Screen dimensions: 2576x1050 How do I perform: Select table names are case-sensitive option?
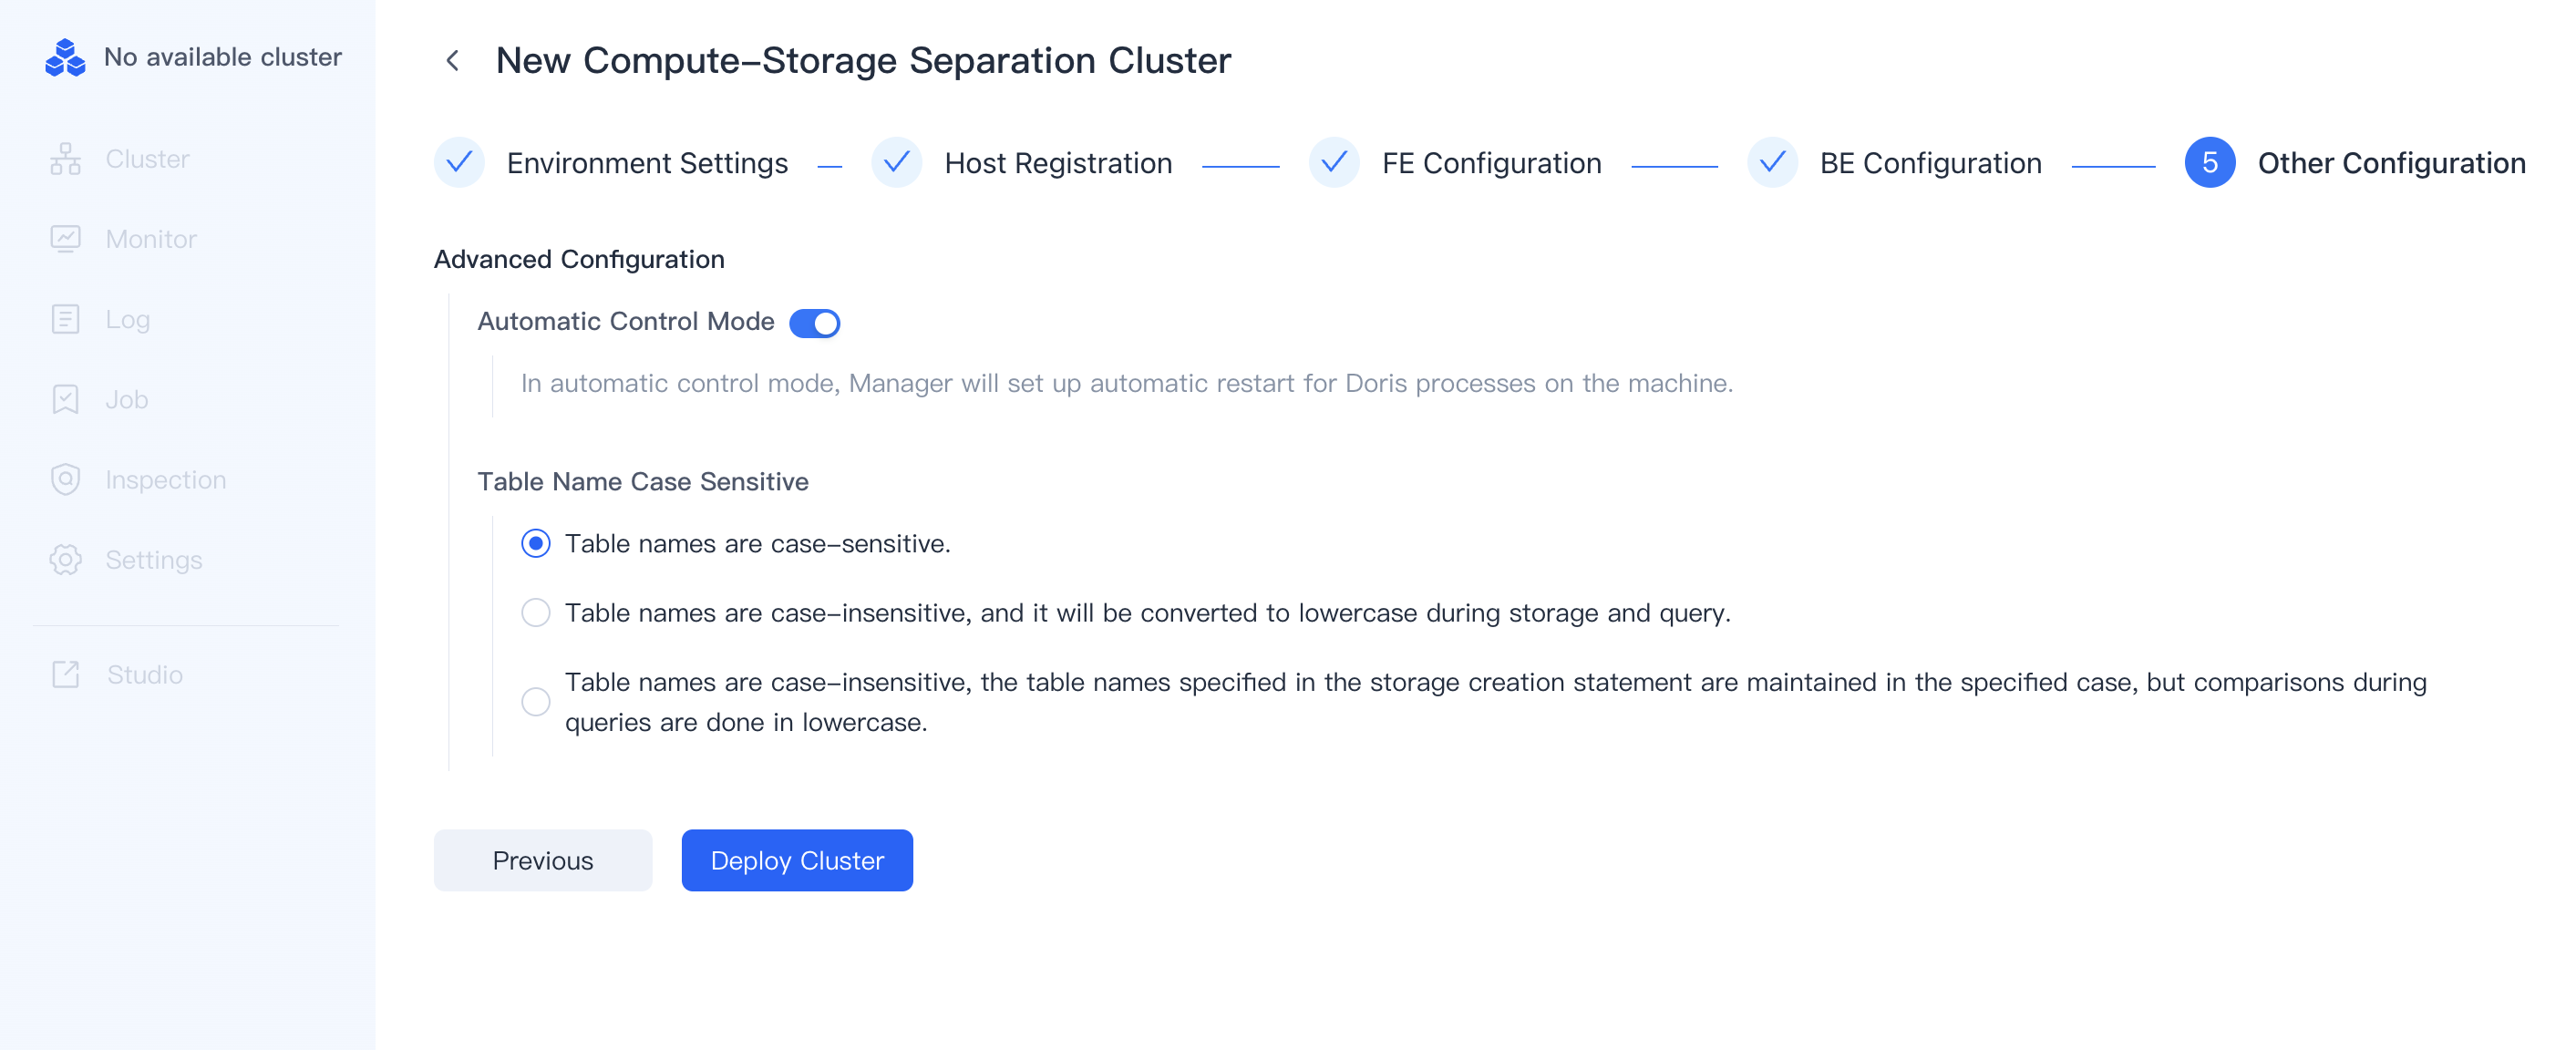tap(536, 543)
